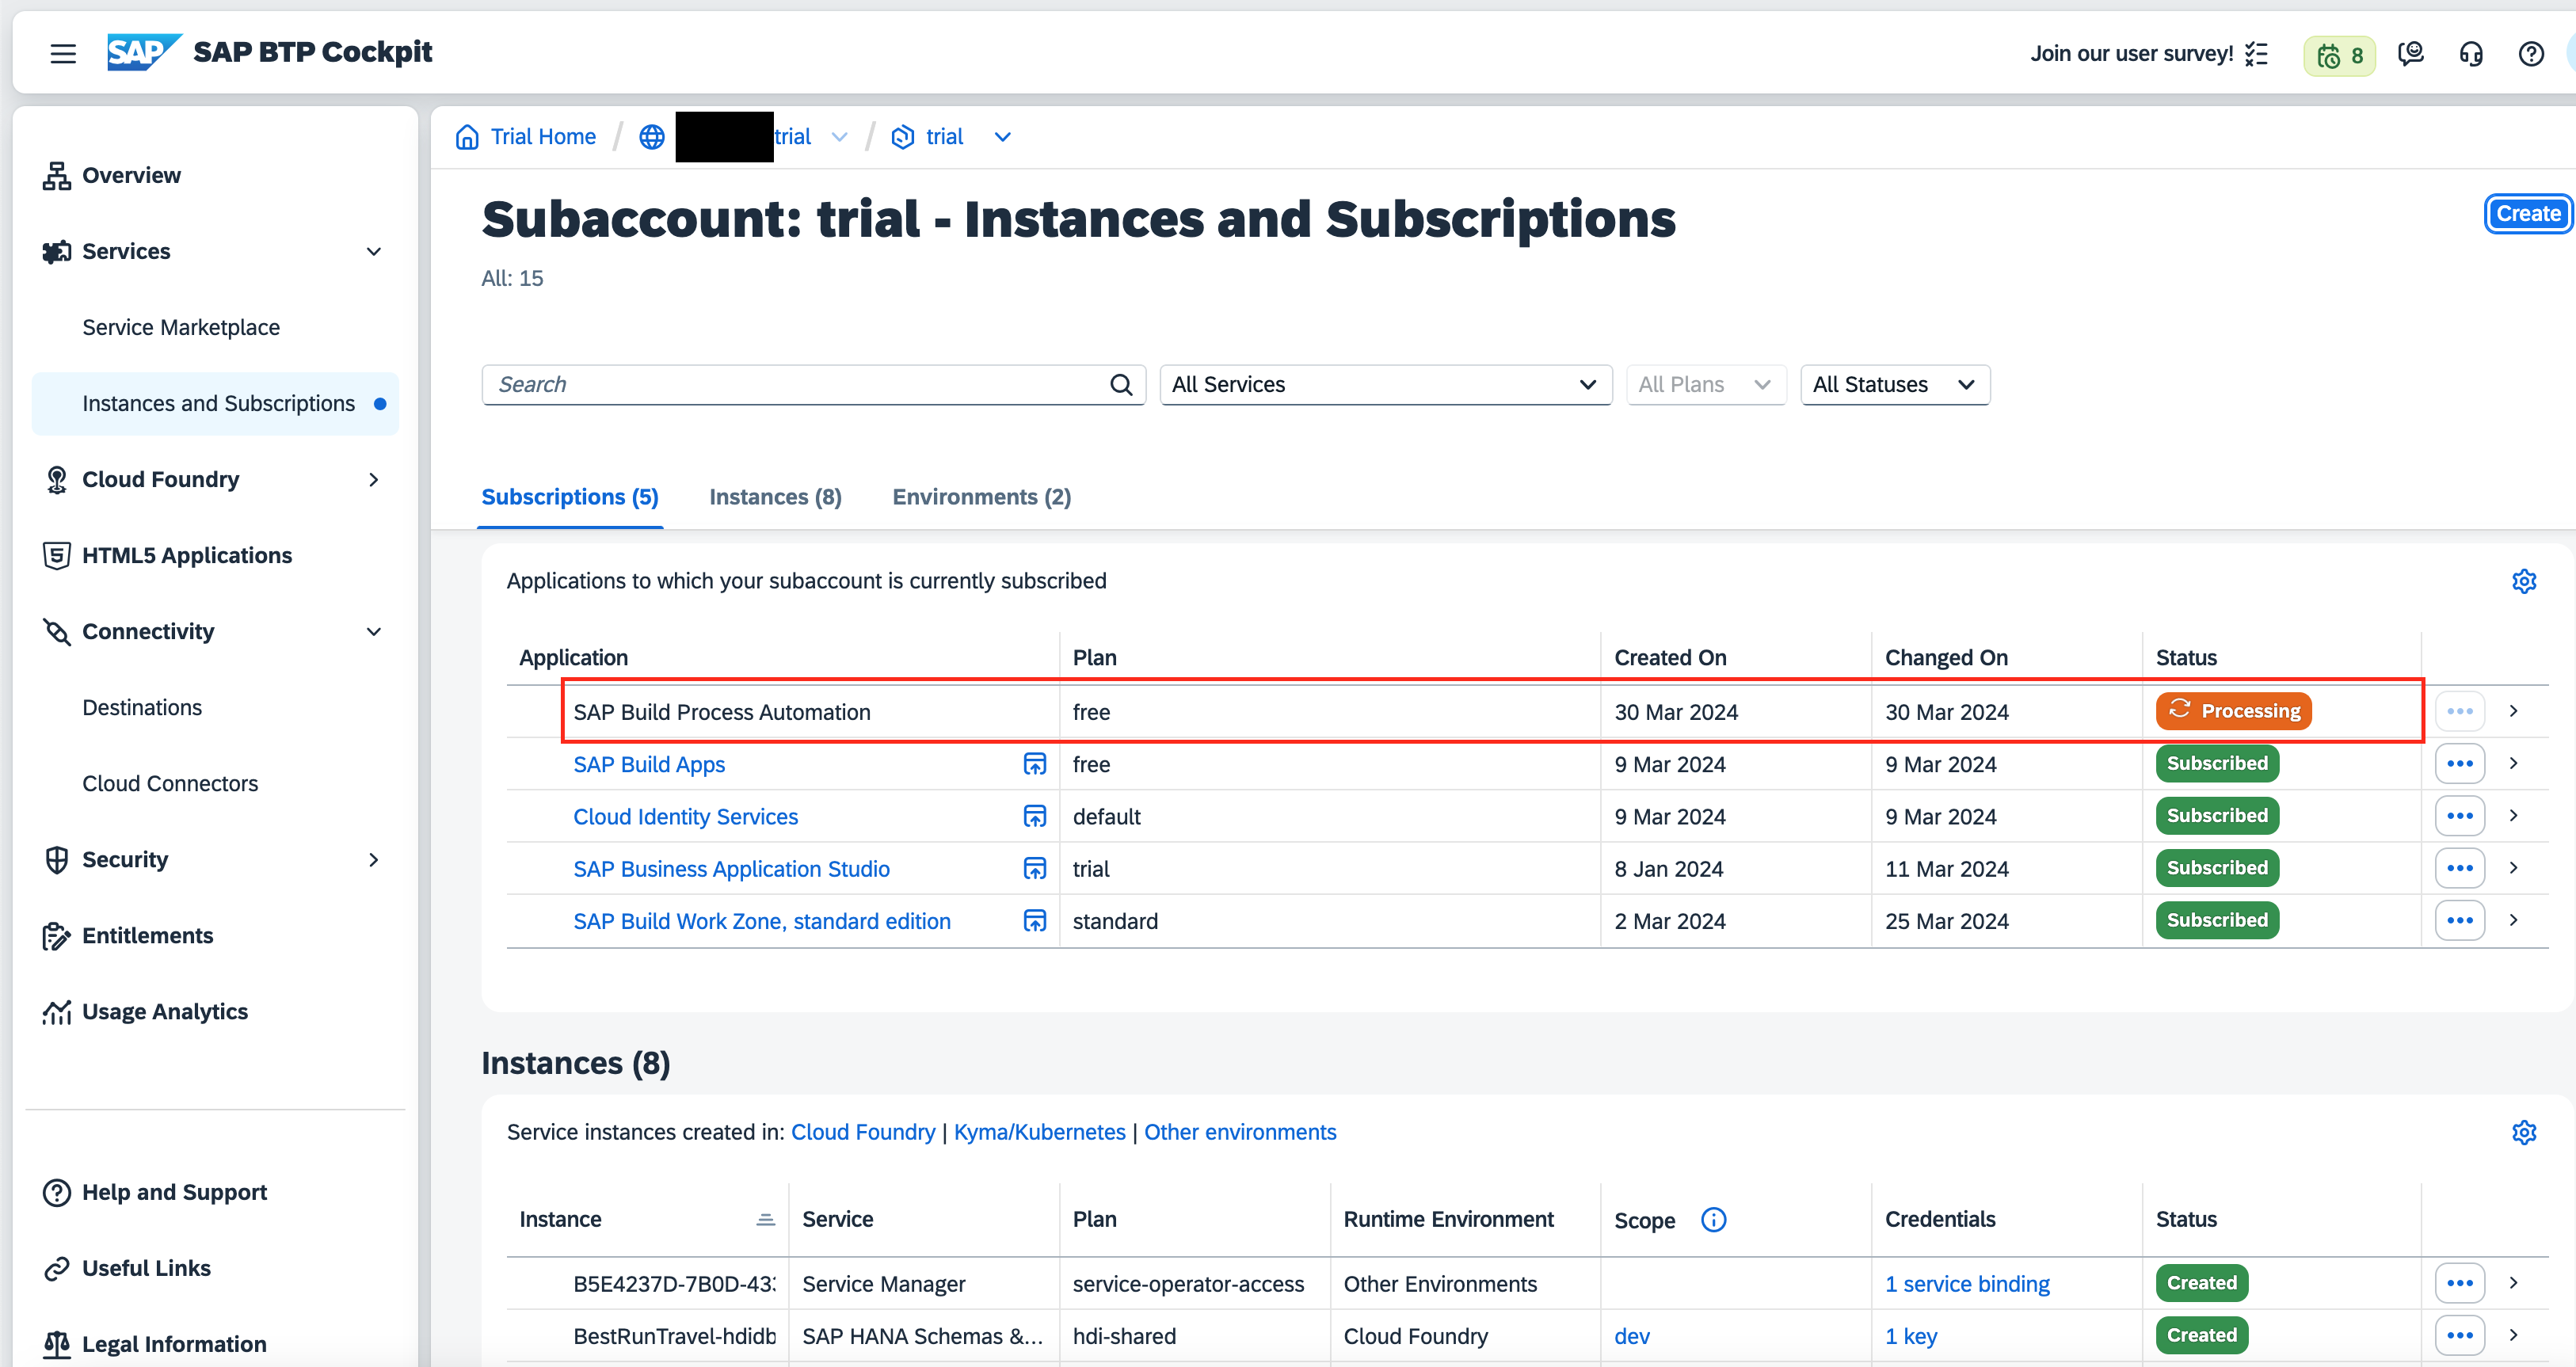This screenshot has width=2576, height=1367.
Task: Click search magnifier icon in Search field
Action: coord(1121,385)
